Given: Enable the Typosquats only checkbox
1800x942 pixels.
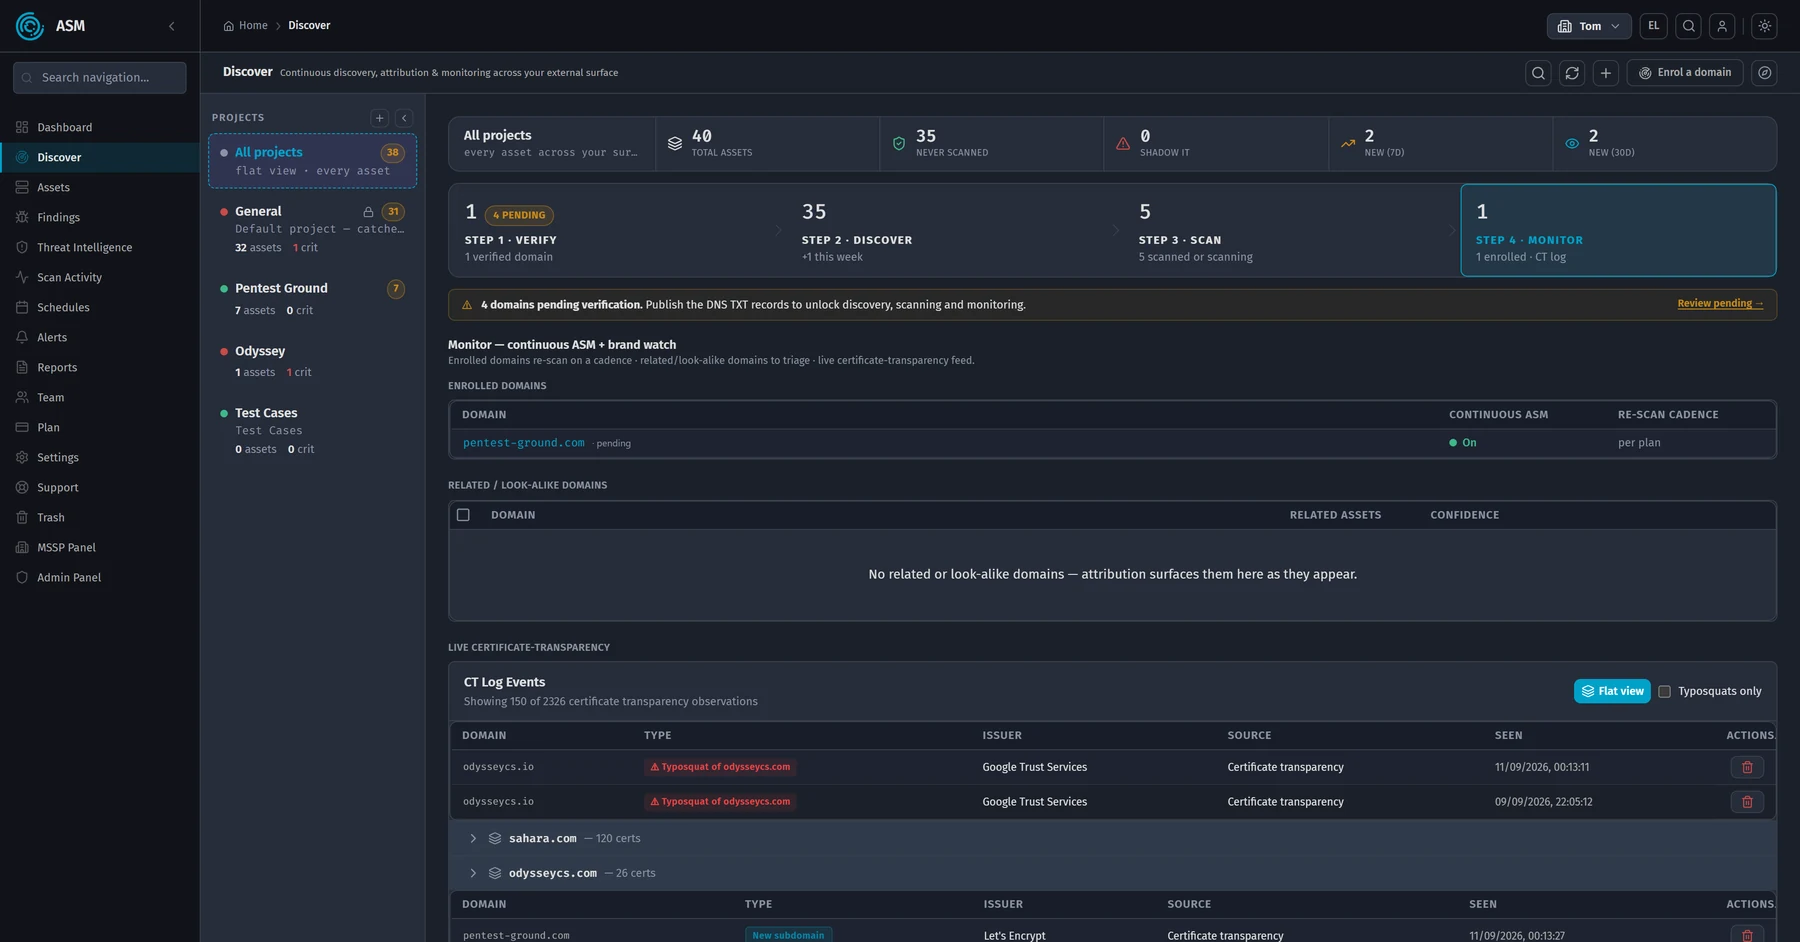Looking at the screenshot, I should pos(1665,692).
